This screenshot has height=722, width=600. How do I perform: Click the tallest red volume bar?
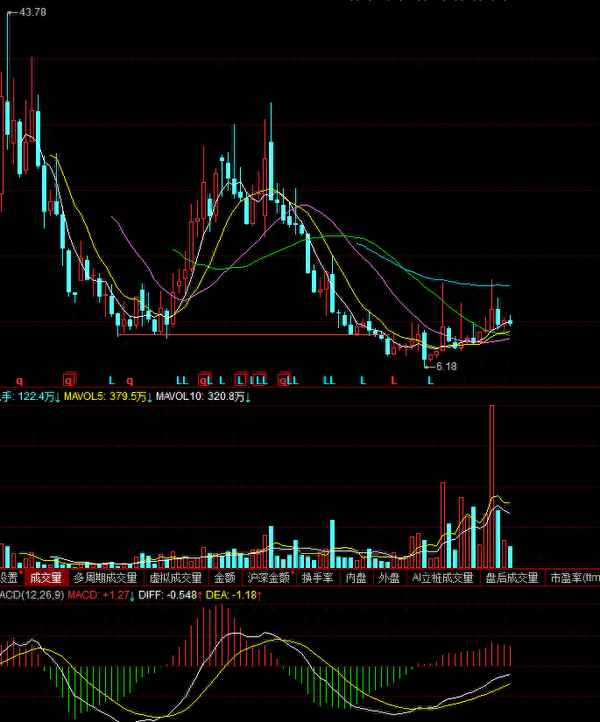[491, 480]
